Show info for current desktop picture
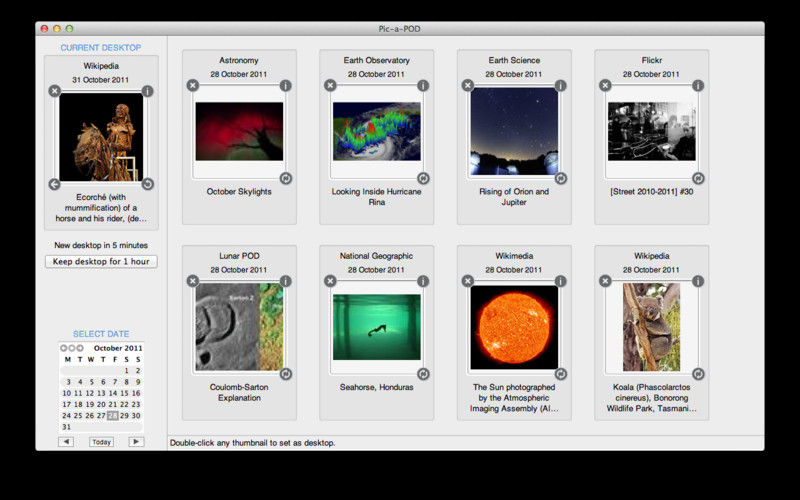Screen dimensions: 800x500 pos(147,91)
